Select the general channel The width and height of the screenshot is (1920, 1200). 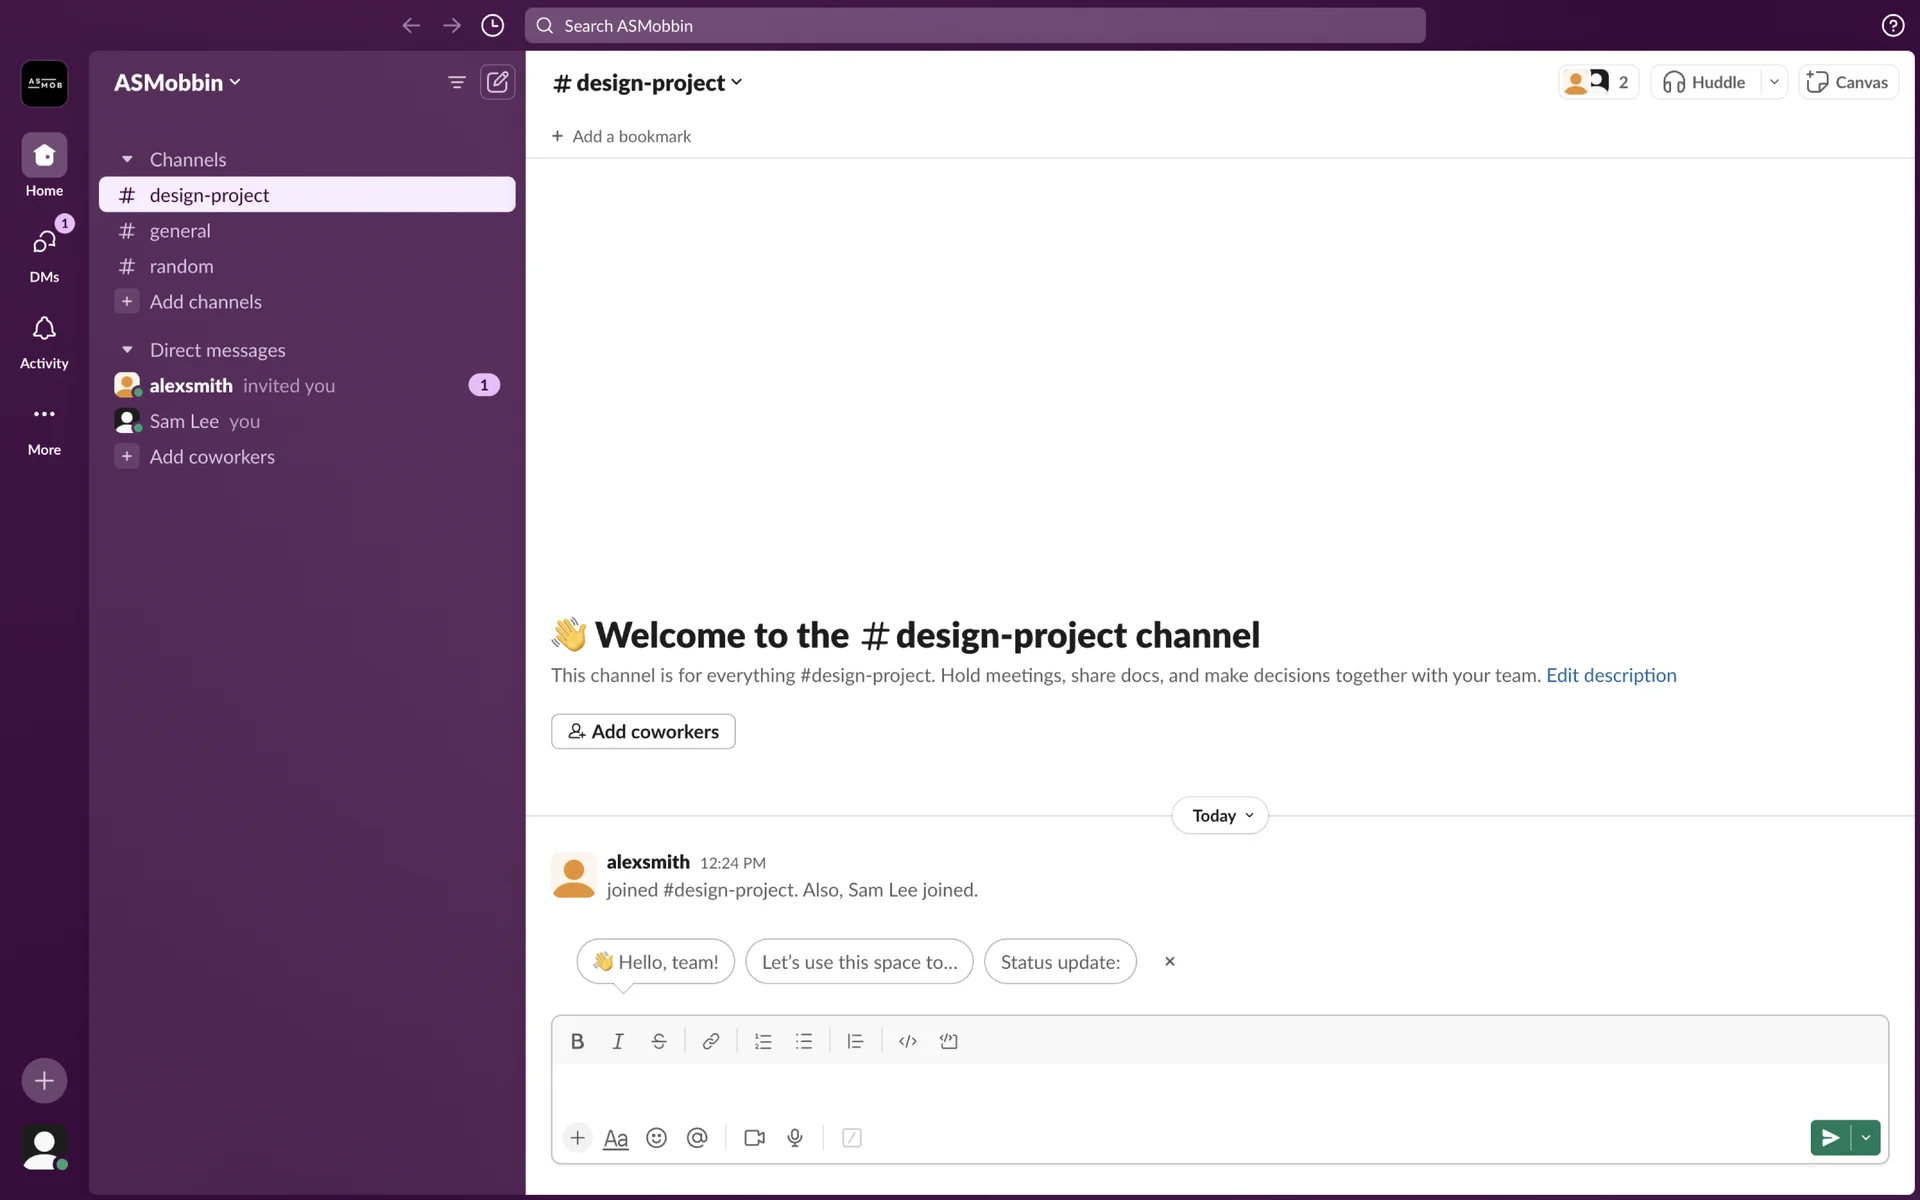coord(180,231)
